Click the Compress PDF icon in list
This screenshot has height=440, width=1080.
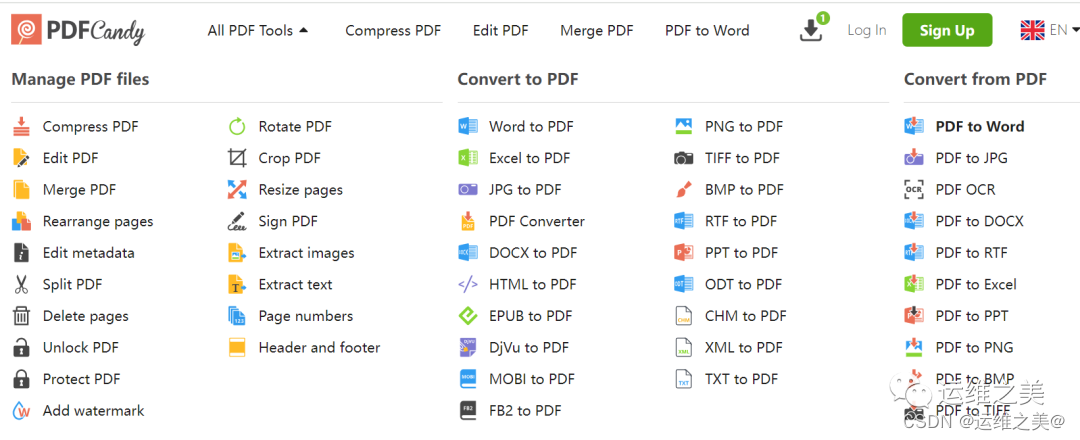coord(22,127)
